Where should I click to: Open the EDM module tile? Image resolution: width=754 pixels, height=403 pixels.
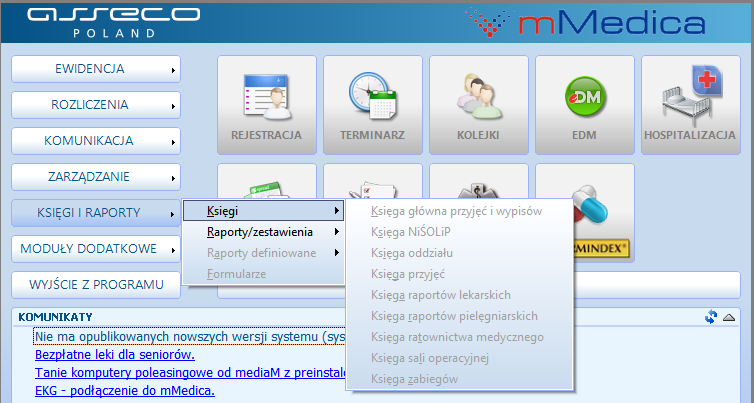pos(585,105)
